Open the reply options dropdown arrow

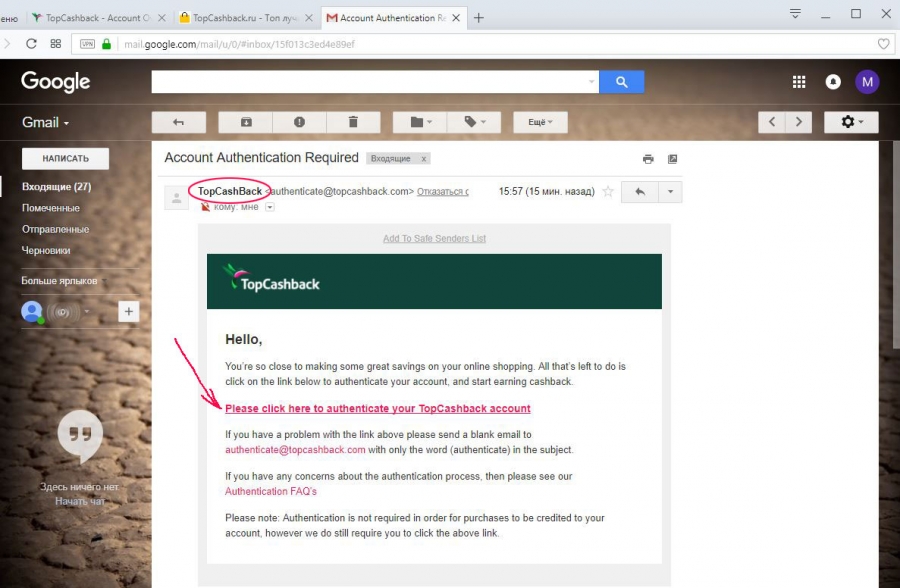(670, 192)
